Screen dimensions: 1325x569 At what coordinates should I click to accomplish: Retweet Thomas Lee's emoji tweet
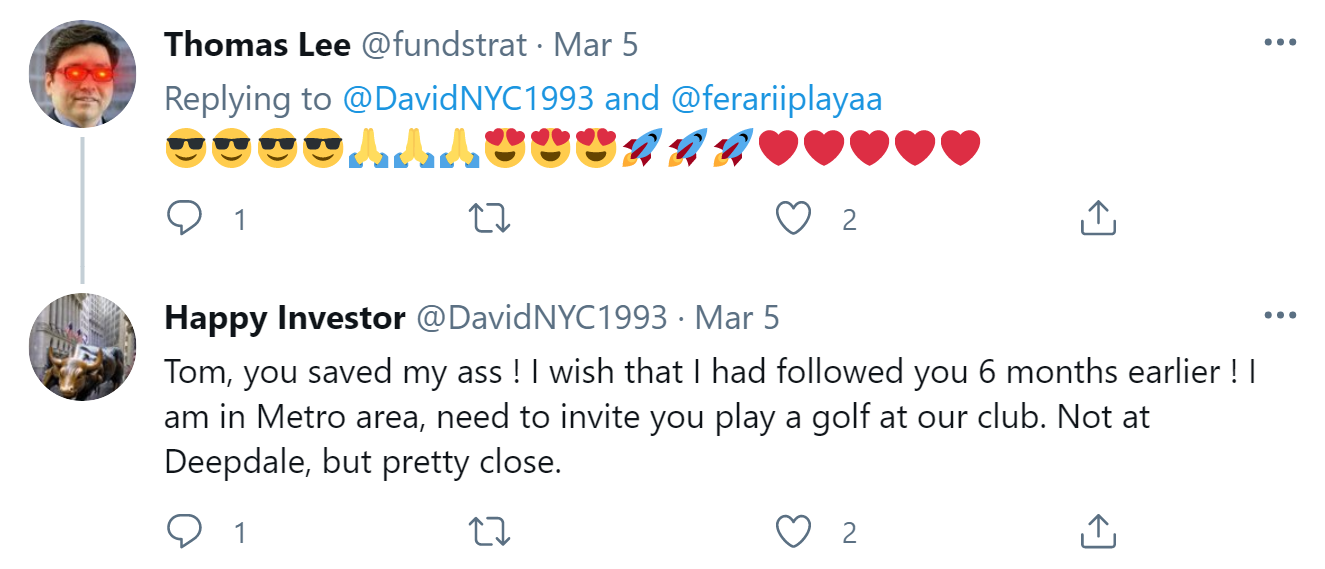point(490,218)
